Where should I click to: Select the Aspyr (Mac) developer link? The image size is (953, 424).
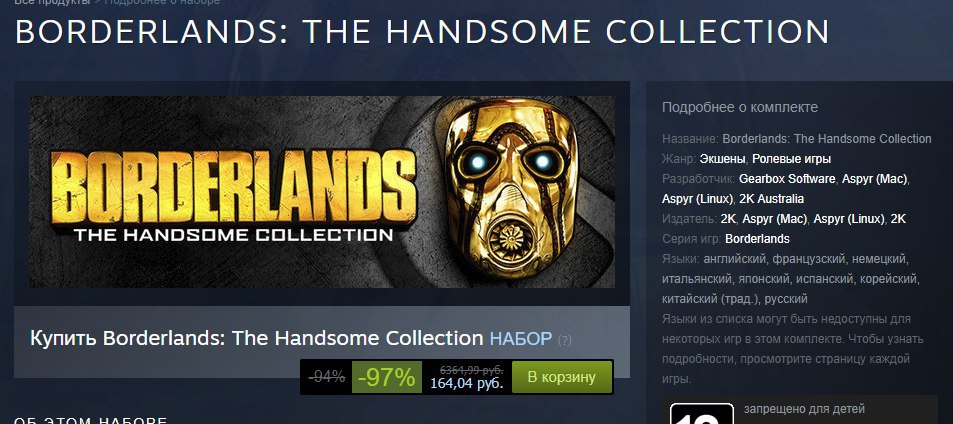[875, 179]
